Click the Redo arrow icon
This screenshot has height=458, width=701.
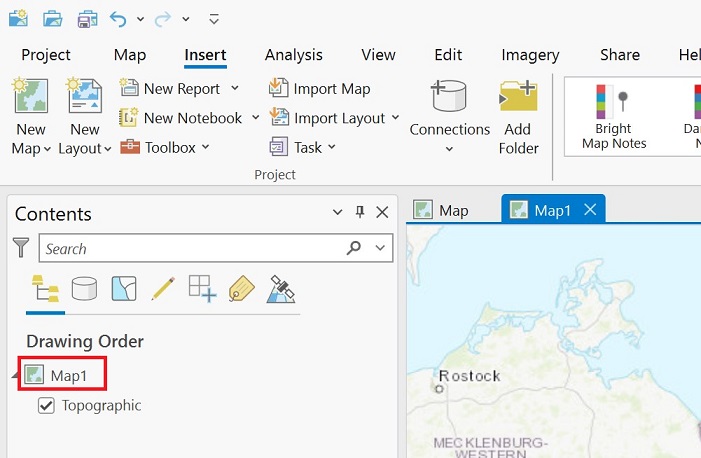(x=163, y=19)
